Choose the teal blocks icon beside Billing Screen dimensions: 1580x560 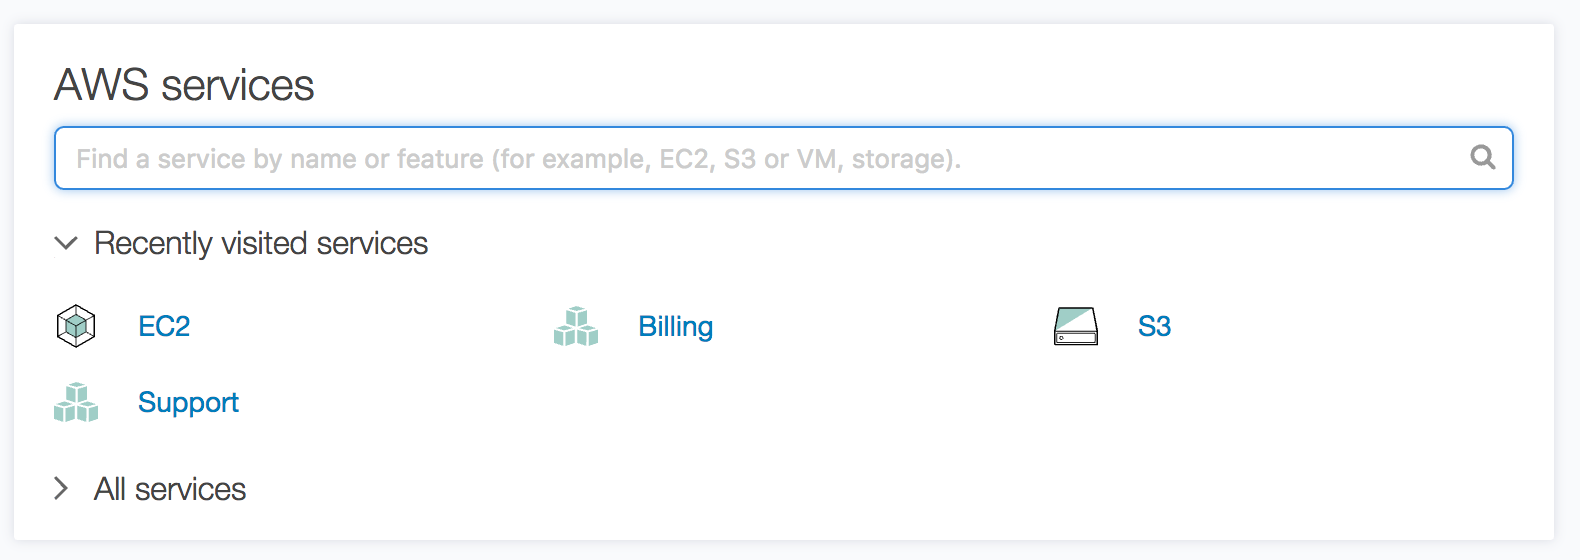tap(576, 327)
